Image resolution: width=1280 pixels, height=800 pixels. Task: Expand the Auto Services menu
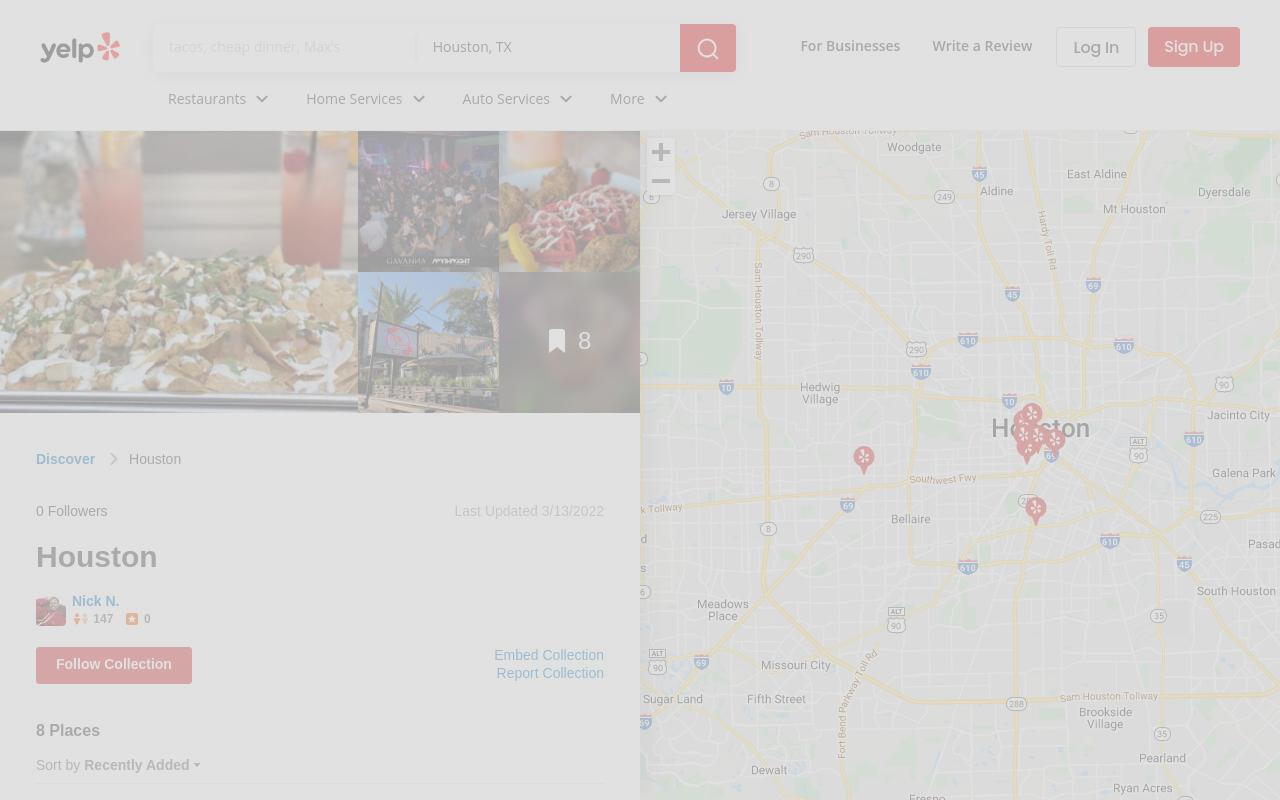(x=517, y=99)
